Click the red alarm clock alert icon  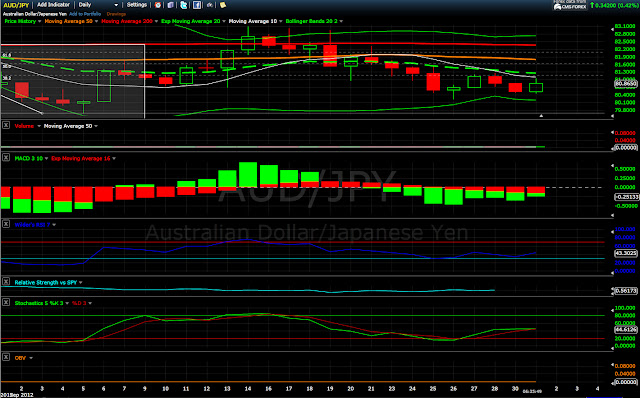click(x=158, y=5)
